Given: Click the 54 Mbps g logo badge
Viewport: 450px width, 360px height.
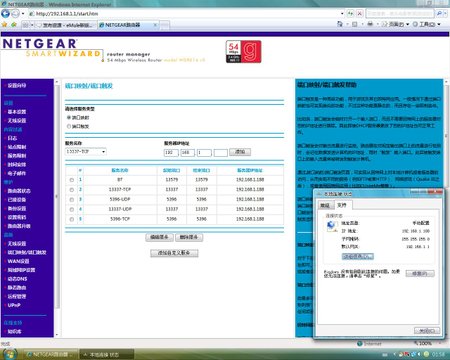Looking at the screenshot, I should point(243,52).
